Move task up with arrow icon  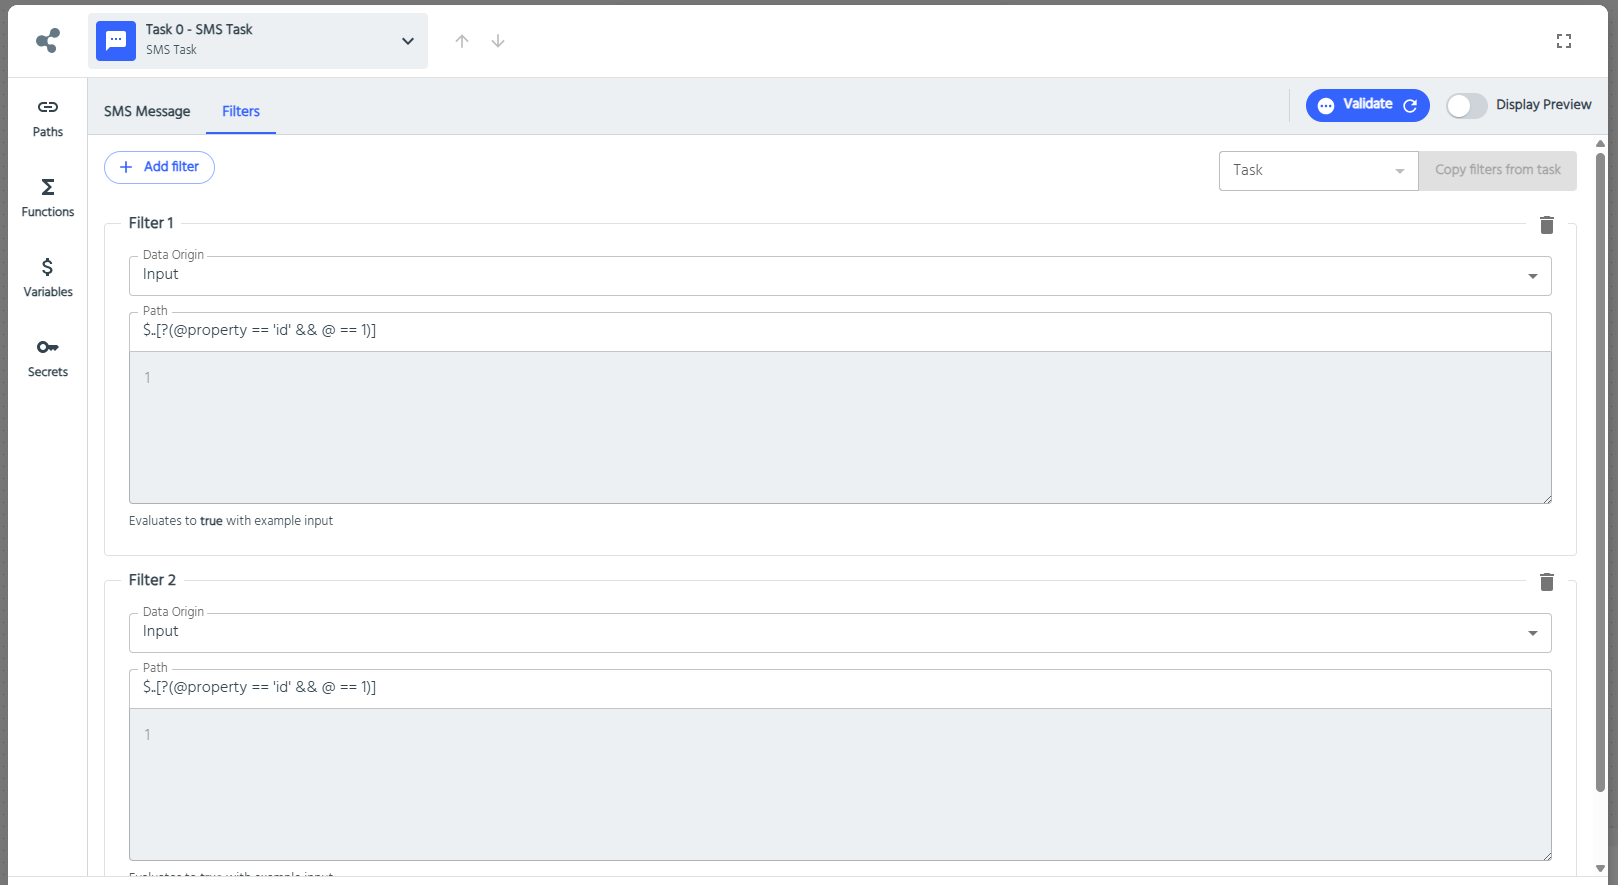(462, 41)
